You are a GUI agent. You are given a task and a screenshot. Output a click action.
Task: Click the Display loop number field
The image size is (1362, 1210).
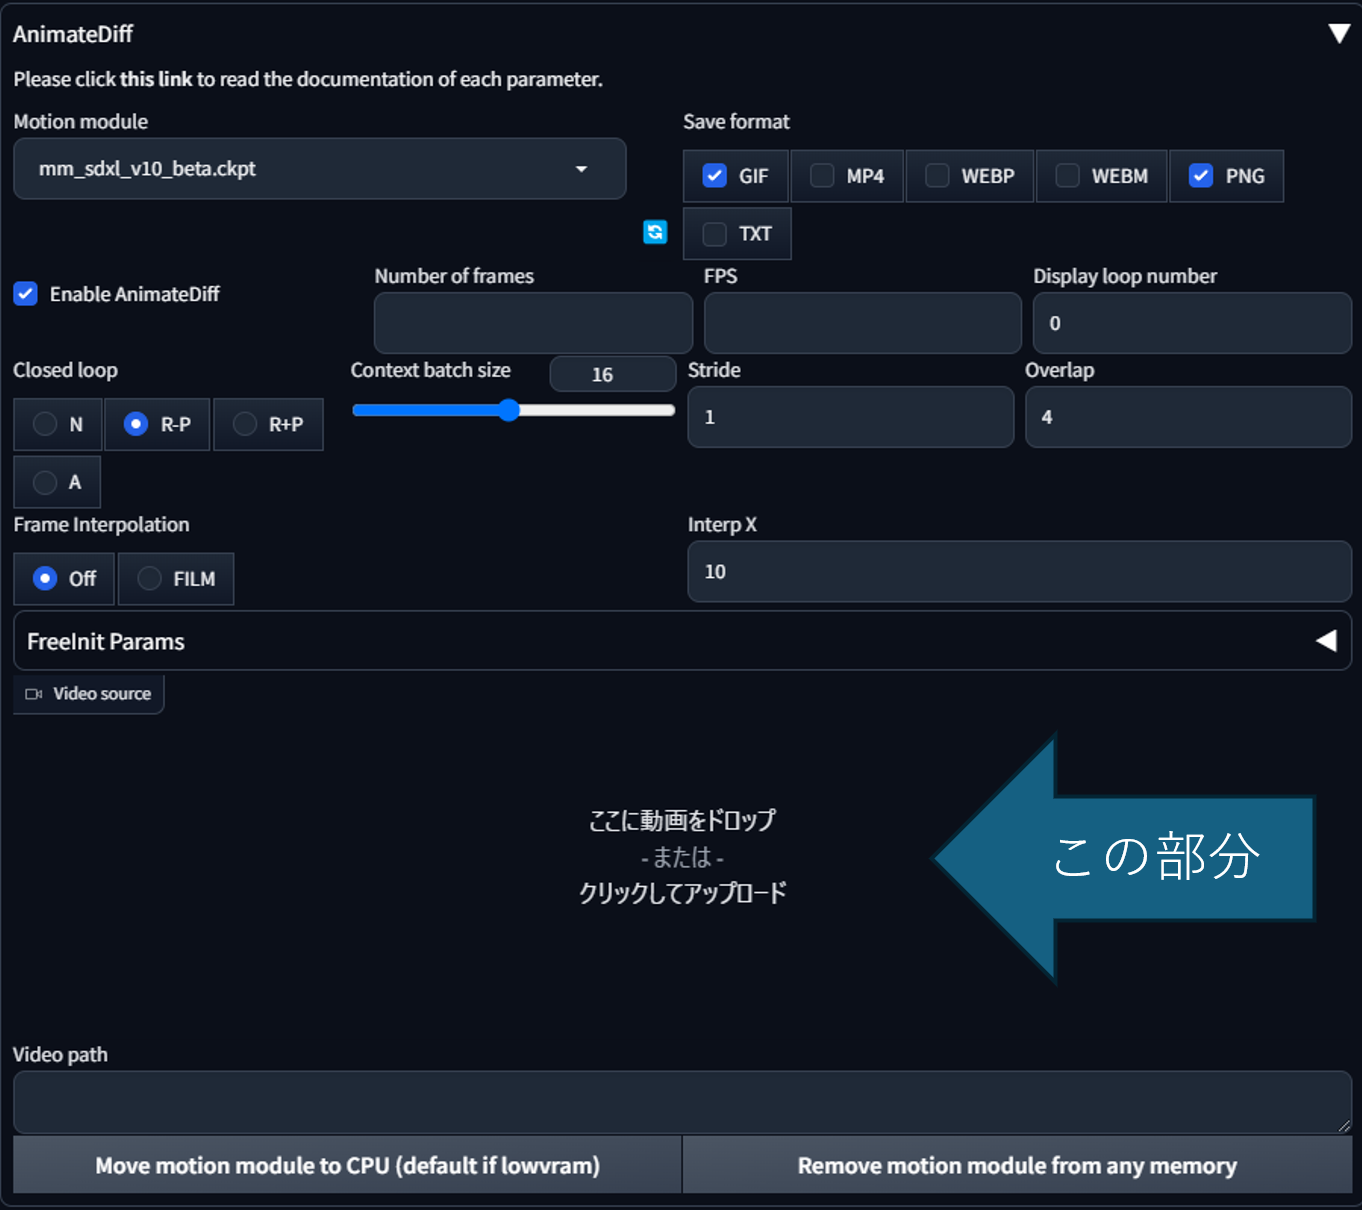[1192, 323]
